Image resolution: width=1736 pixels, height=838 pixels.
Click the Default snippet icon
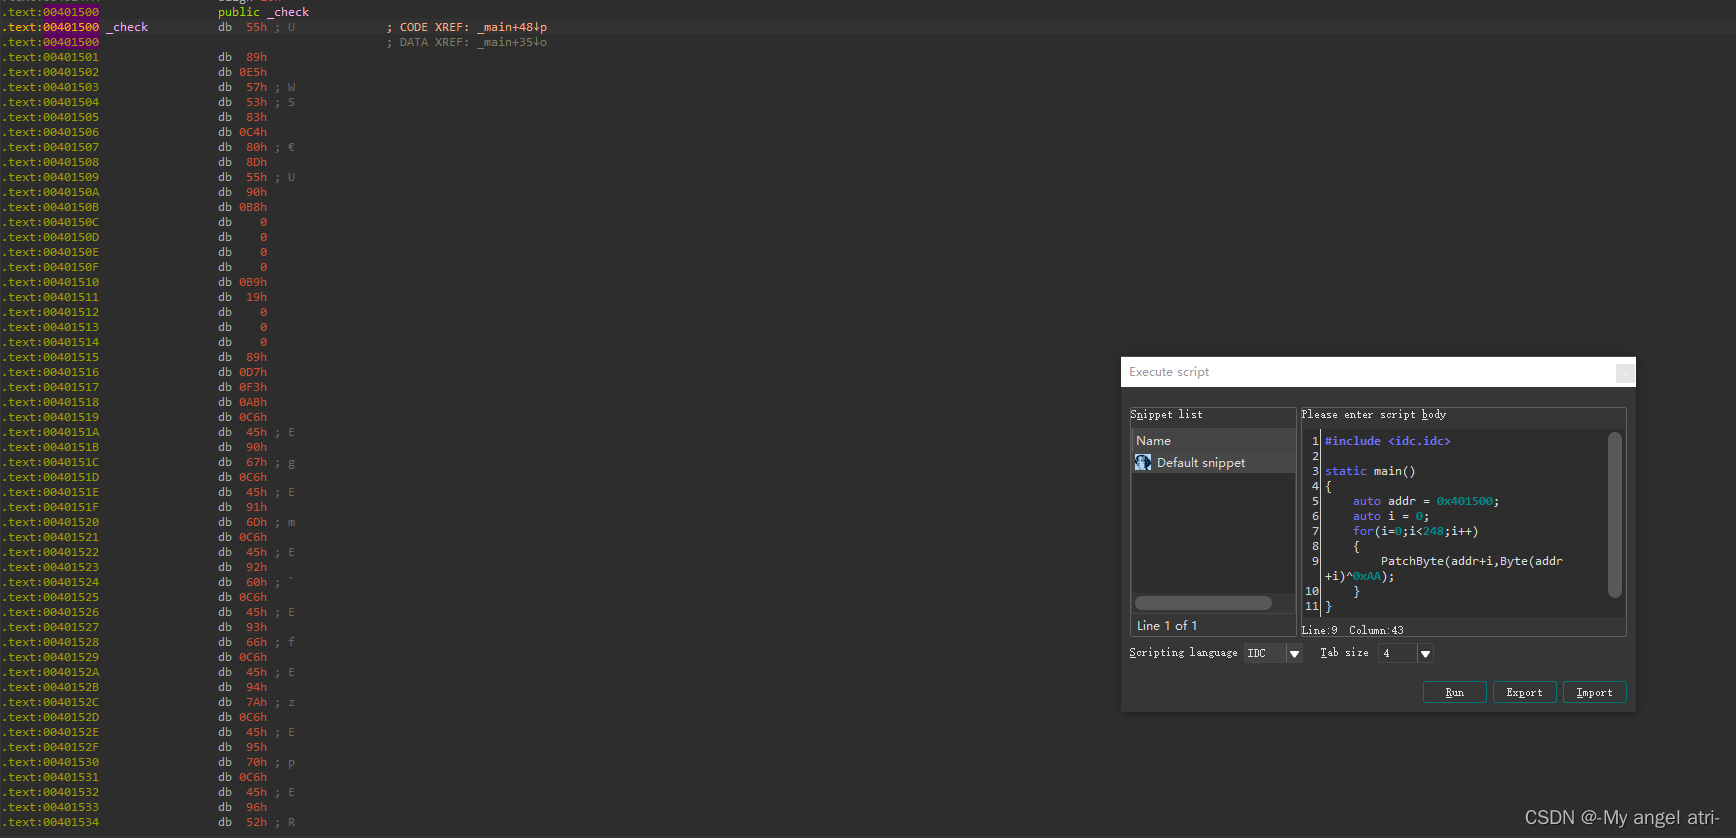(1143, 462)
